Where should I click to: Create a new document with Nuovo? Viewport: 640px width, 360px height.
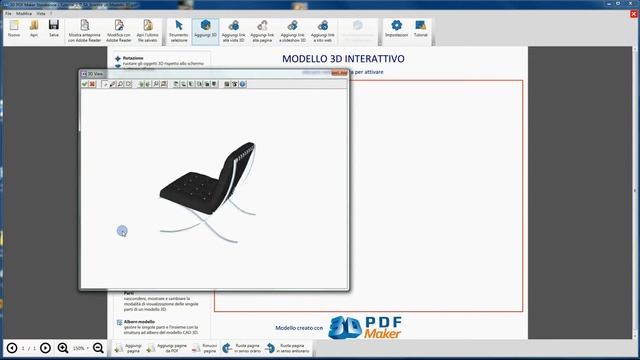pos(14,29)
